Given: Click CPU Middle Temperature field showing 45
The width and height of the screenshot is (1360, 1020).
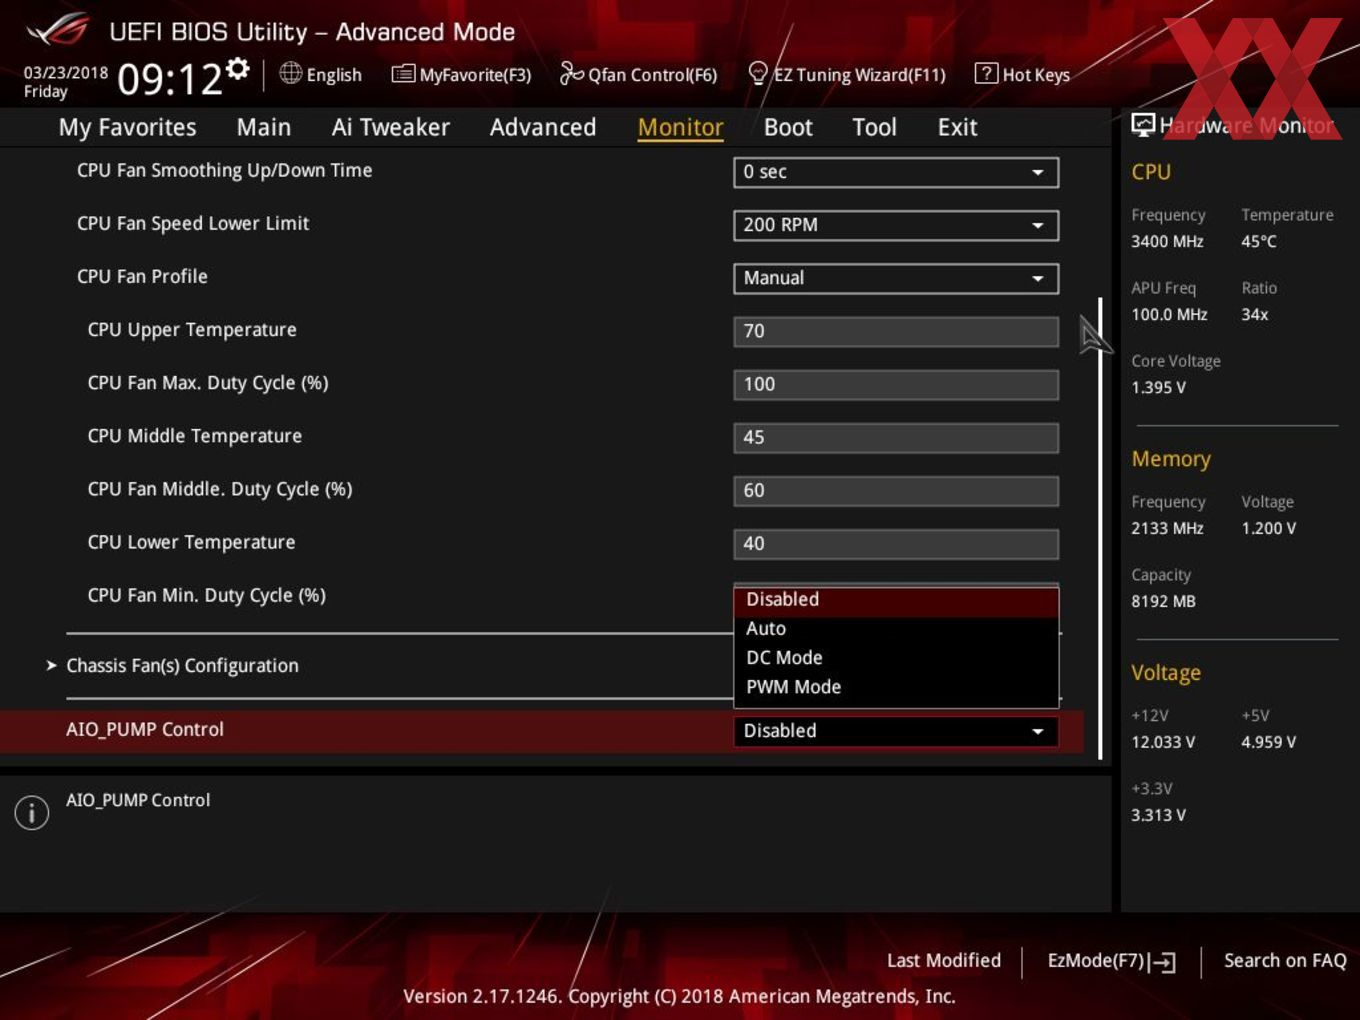Looking at the screenshot, I should 895,437.
